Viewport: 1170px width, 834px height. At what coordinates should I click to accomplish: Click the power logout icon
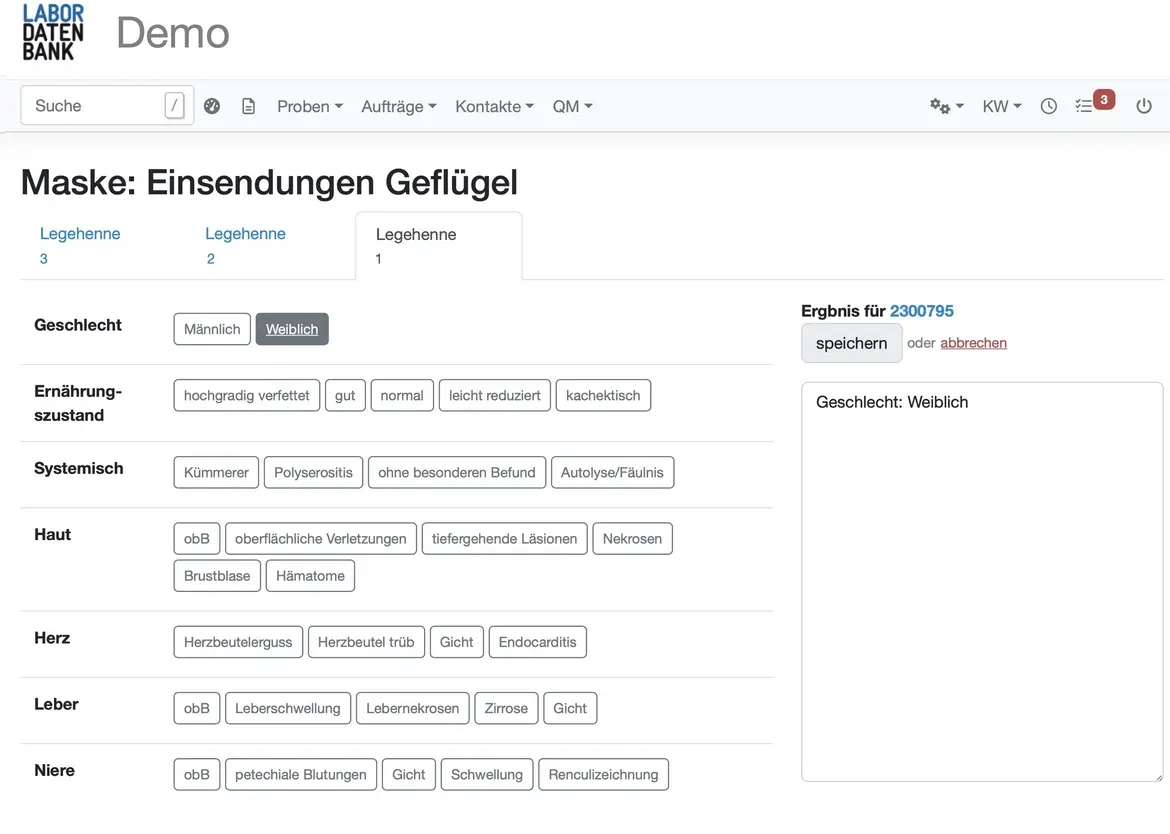click(1143, 105)
